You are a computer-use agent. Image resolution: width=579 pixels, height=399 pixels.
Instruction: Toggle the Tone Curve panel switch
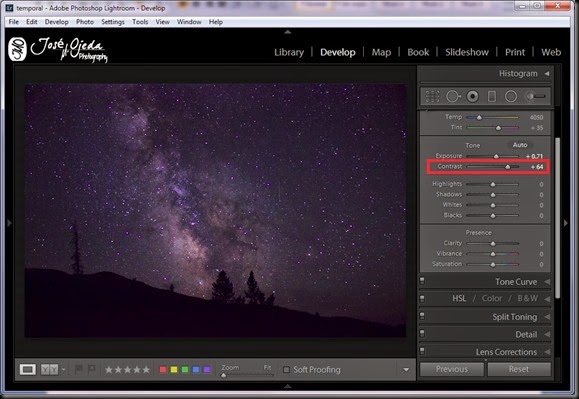(422, 281)
